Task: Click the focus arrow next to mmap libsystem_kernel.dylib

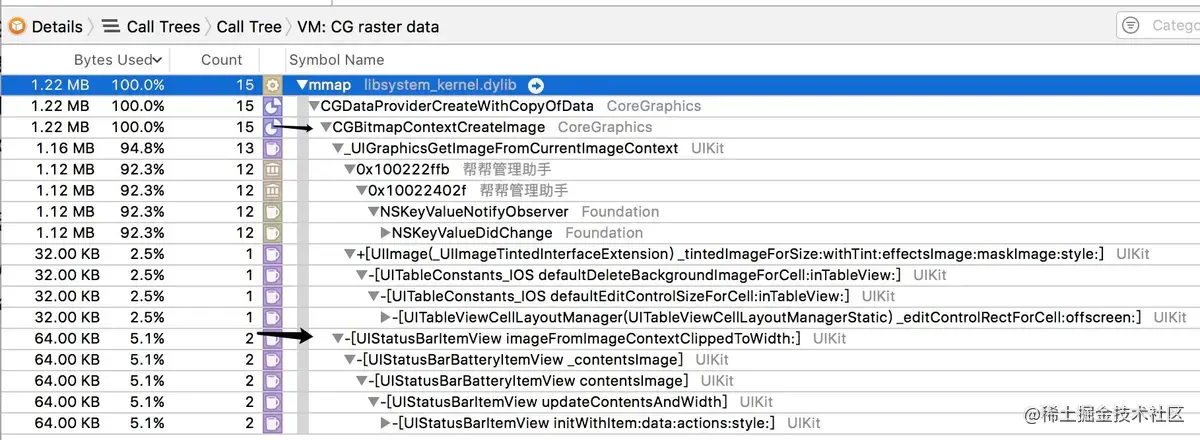Action: [x=536, y=86]
